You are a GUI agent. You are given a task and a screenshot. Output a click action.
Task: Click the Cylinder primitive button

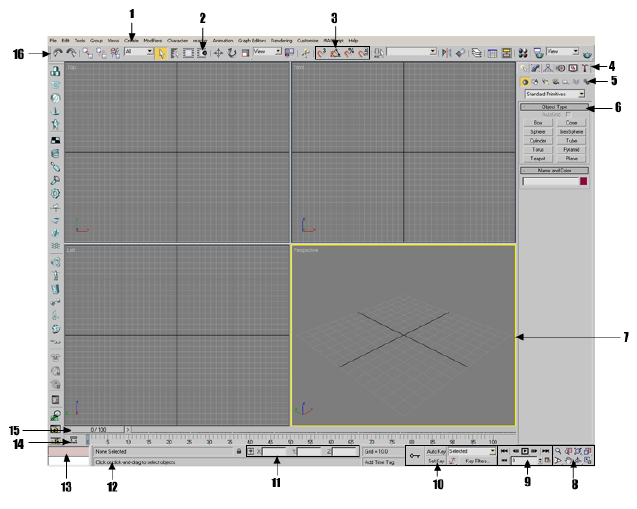(538, 141)
